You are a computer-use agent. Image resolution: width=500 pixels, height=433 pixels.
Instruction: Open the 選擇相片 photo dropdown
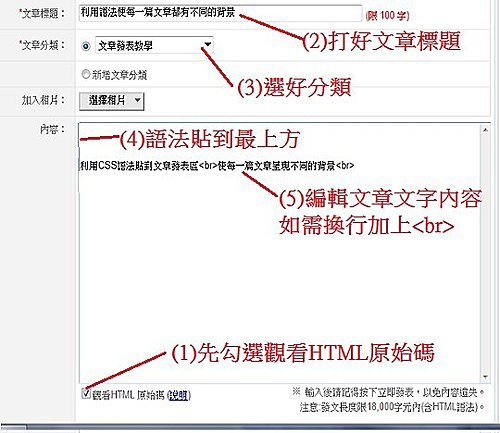112,101
